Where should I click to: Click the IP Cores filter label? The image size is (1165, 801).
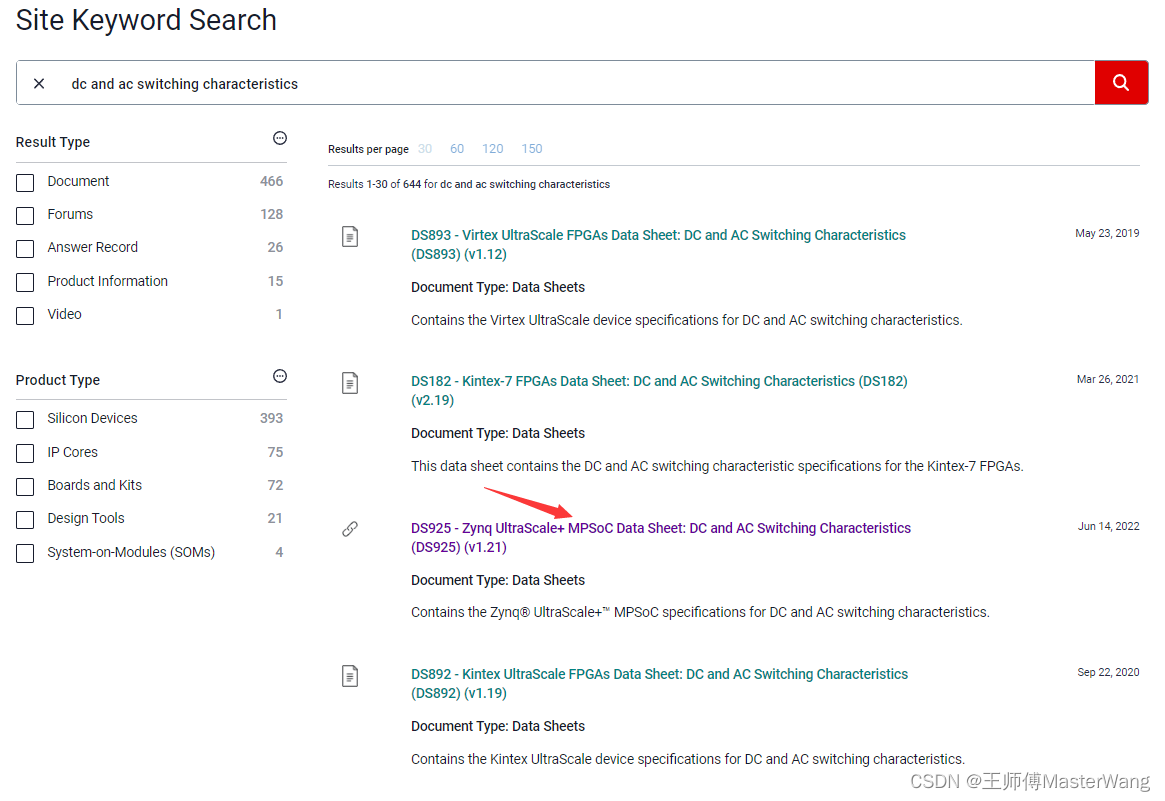[73, 452]
